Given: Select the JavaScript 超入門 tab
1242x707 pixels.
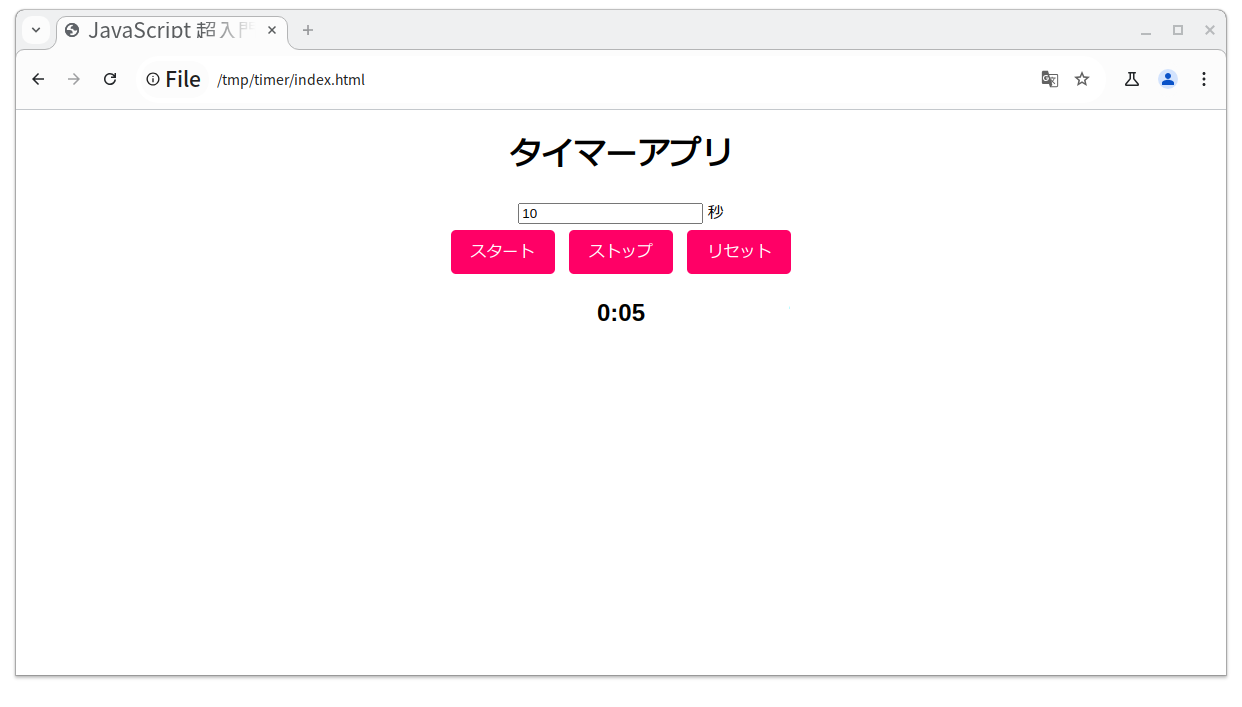Looking at the screenshot, I should (165, 30).
